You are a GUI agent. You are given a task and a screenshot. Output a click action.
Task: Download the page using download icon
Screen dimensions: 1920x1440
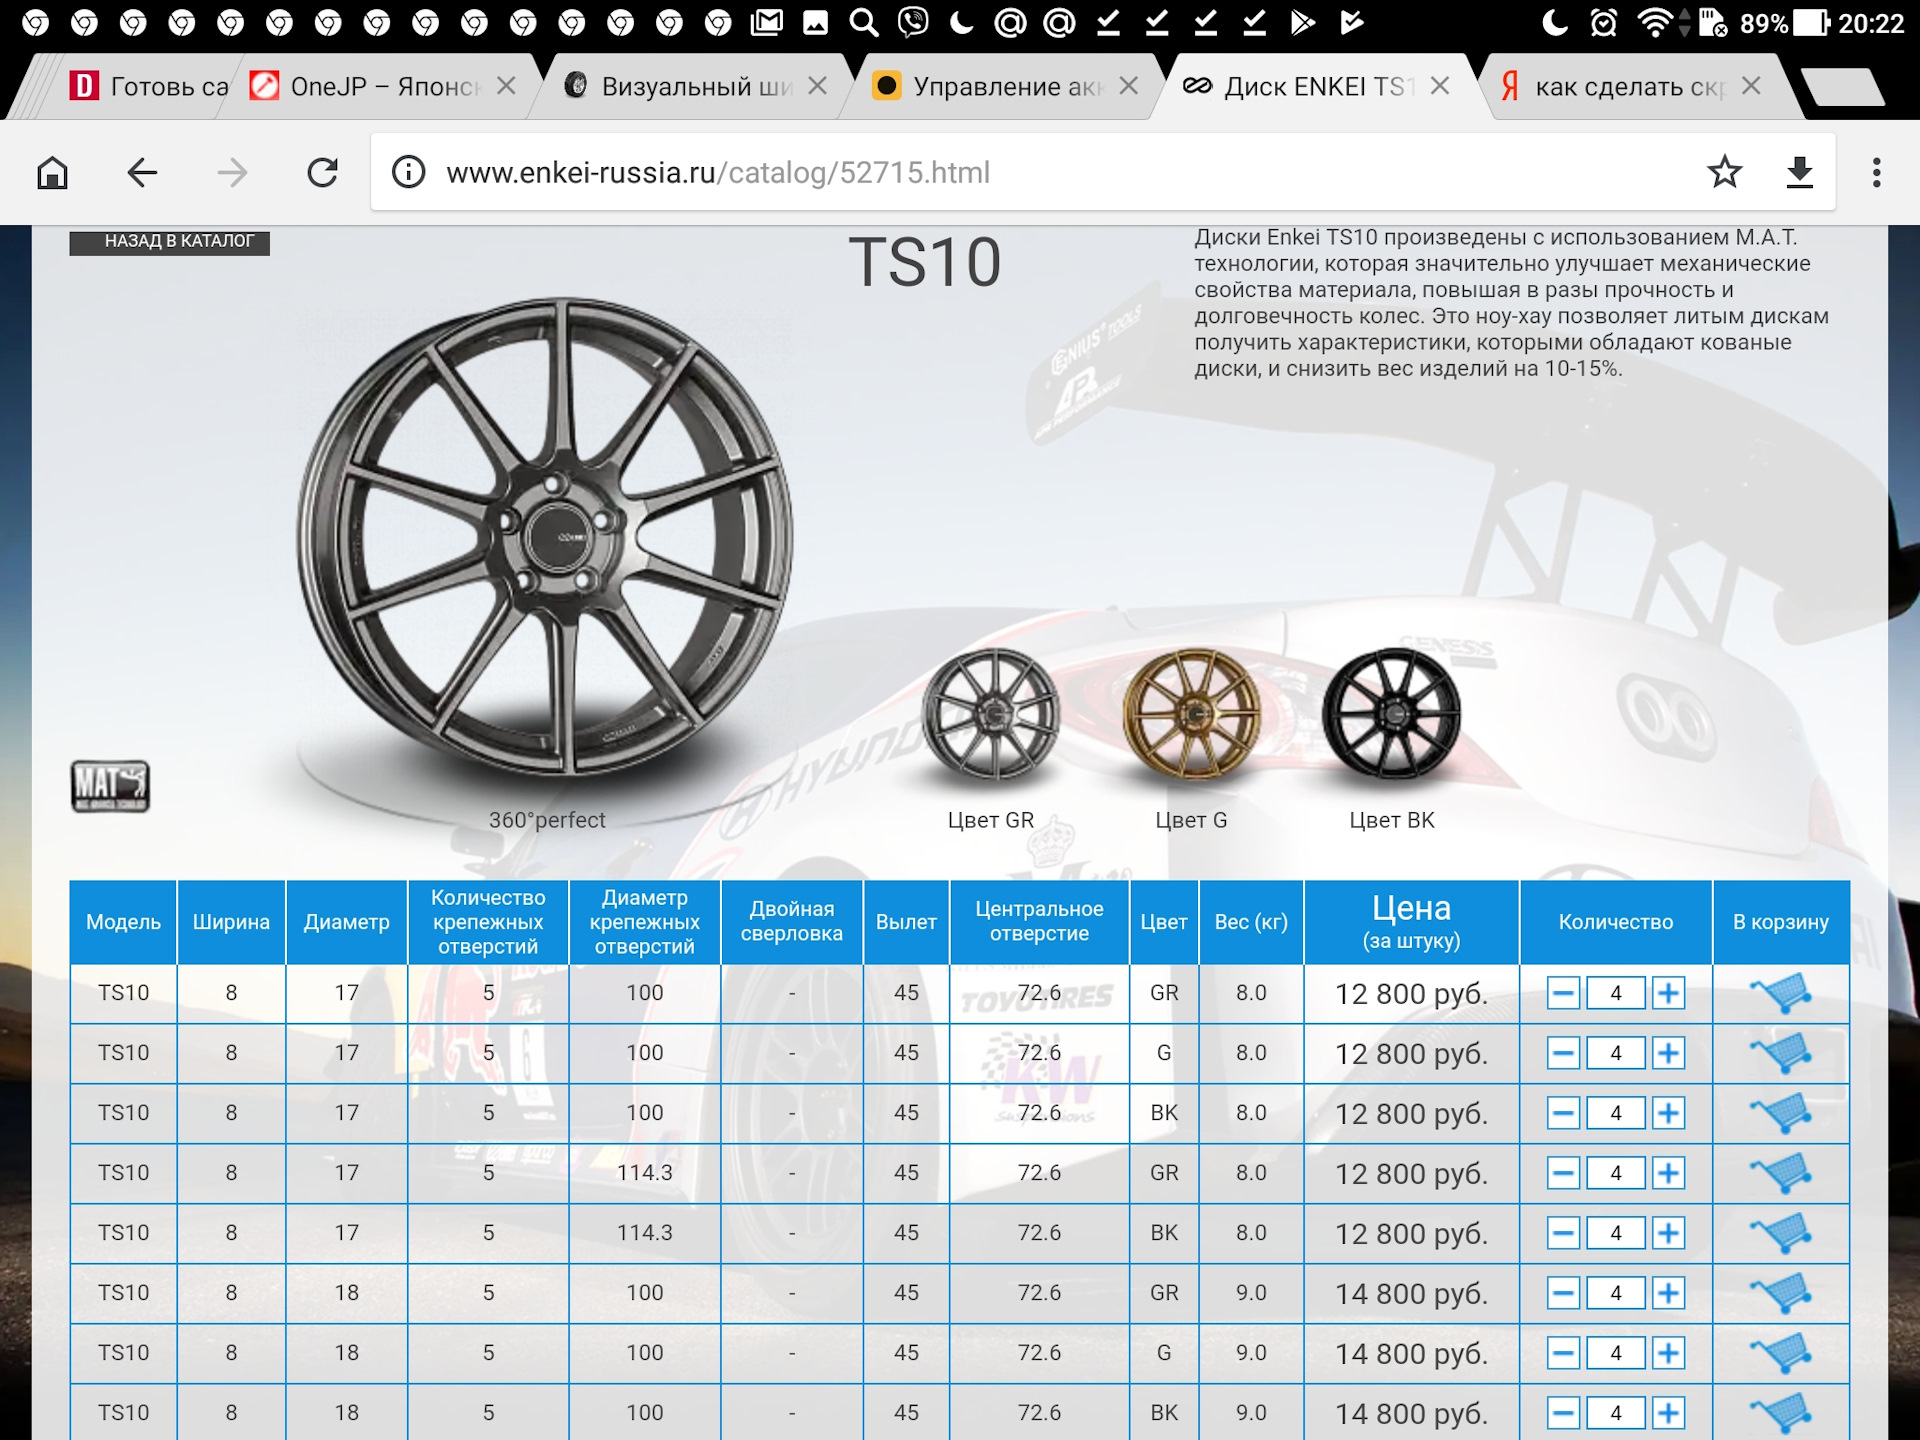(x=1799, y=172)
